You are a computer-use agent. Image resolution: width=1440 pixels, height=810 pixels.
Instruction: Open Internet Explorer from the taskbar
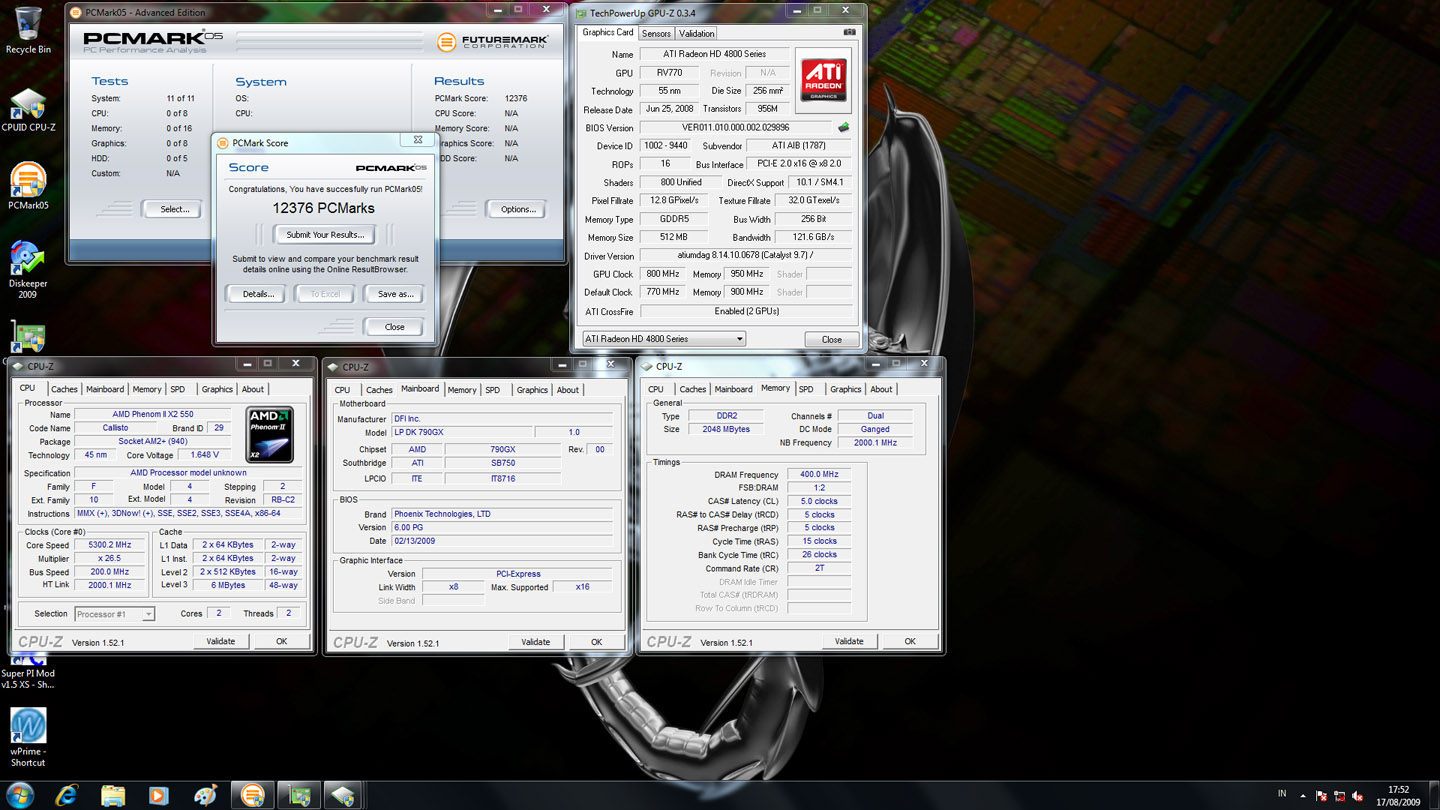point(67,795)
